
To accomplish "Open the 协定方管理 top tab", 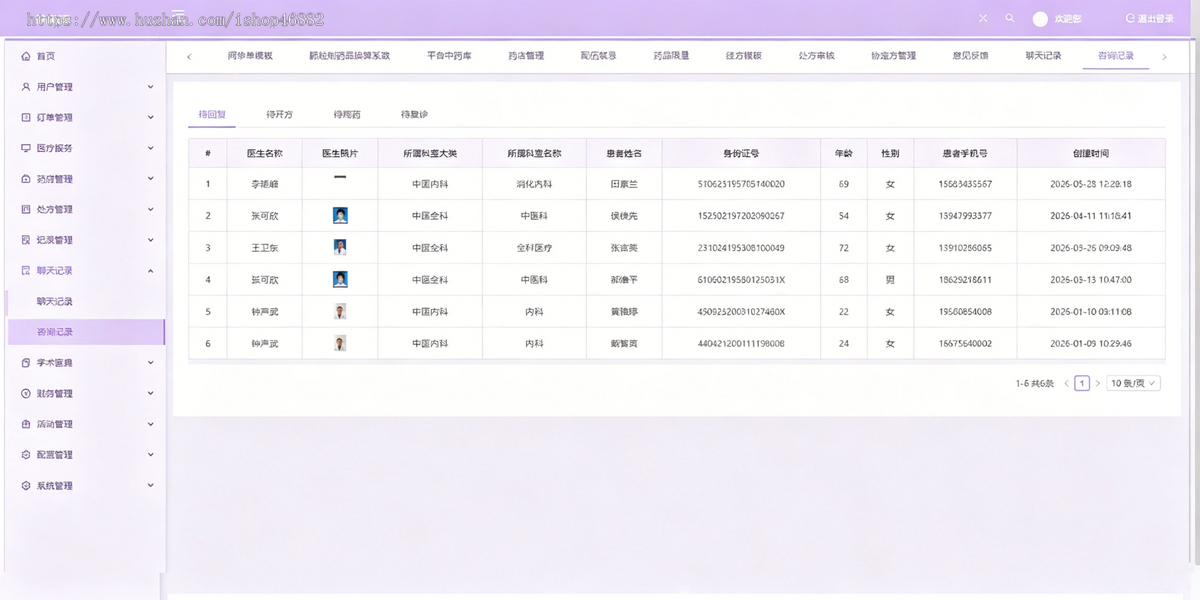I will (x=893, y=56).
